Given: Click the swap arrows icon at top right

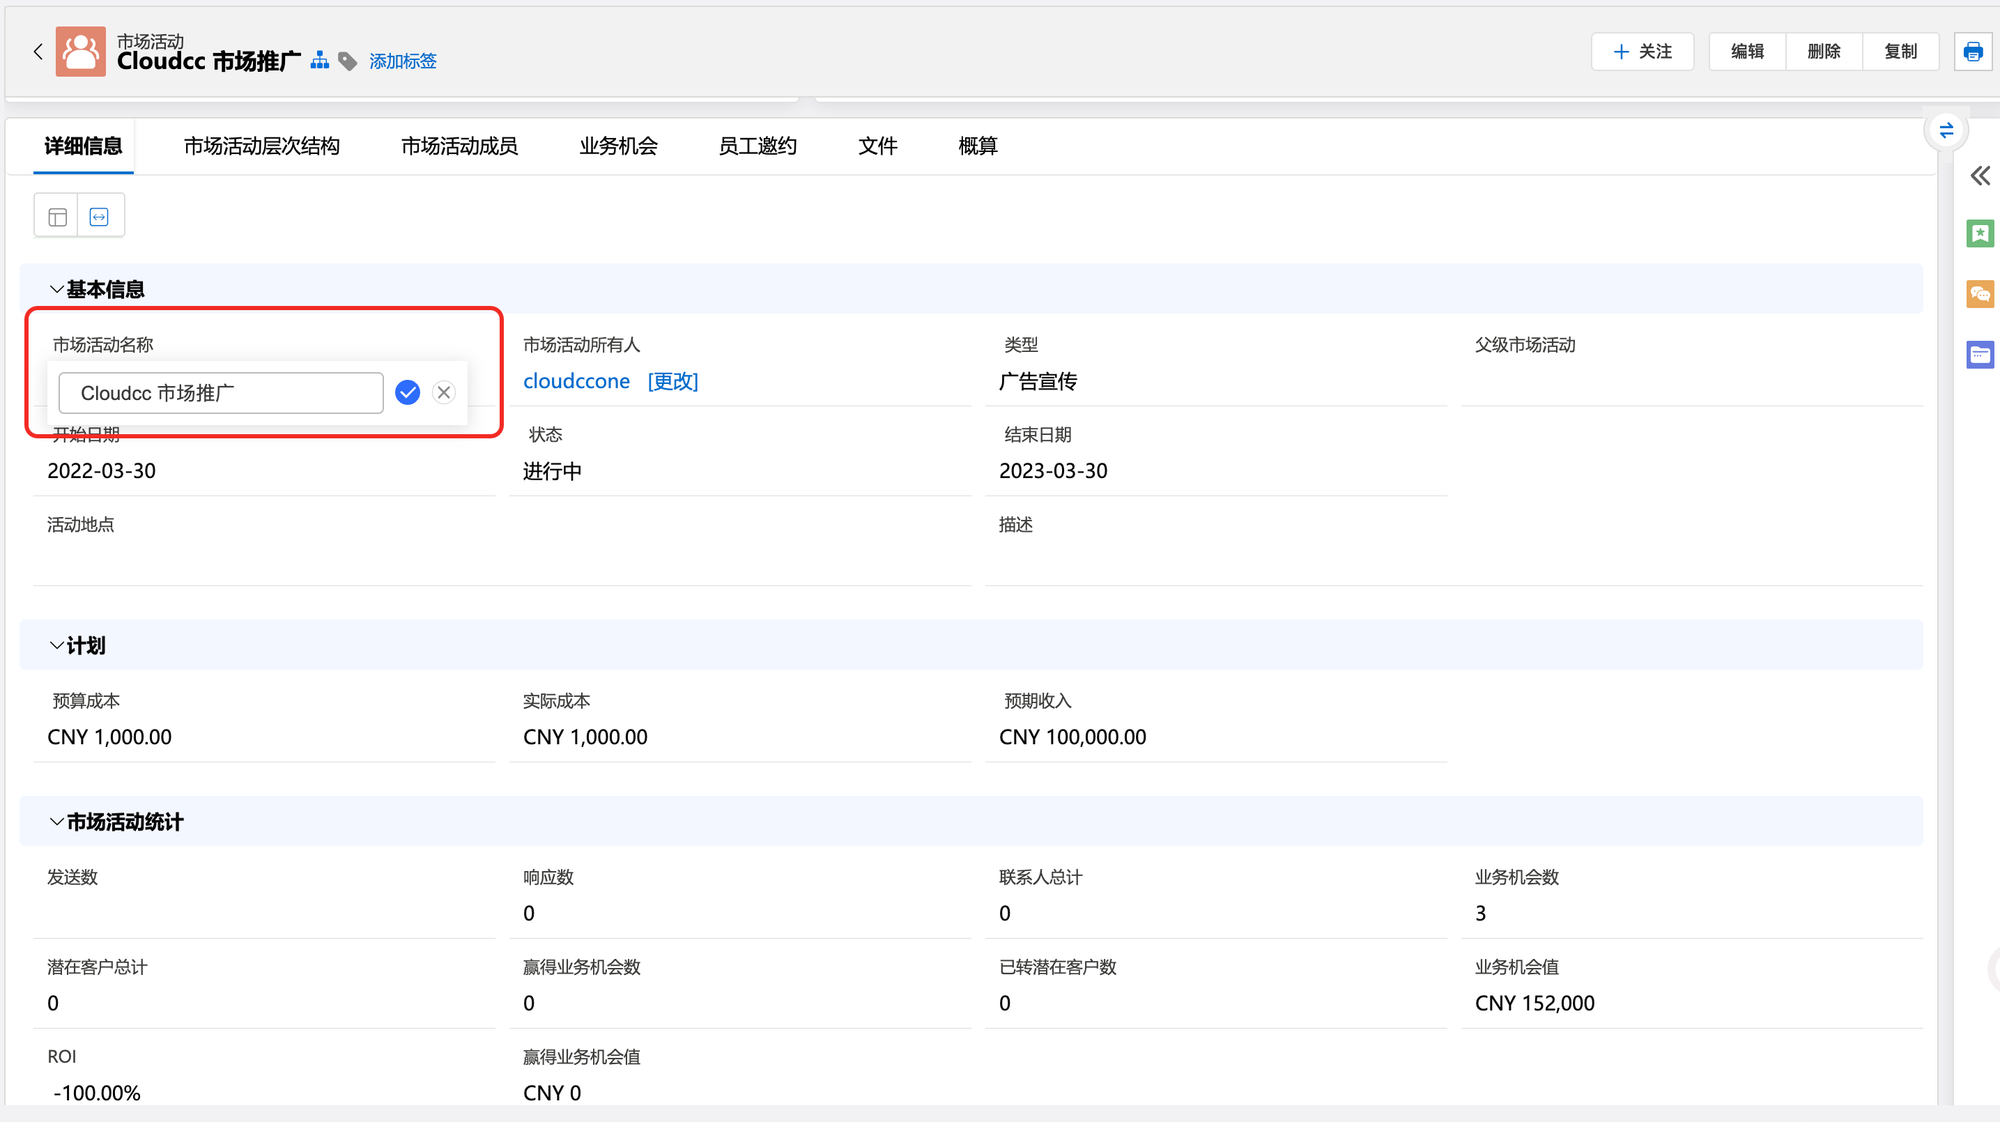Looking at the screenshot, I should click(x=1945, y=130).
